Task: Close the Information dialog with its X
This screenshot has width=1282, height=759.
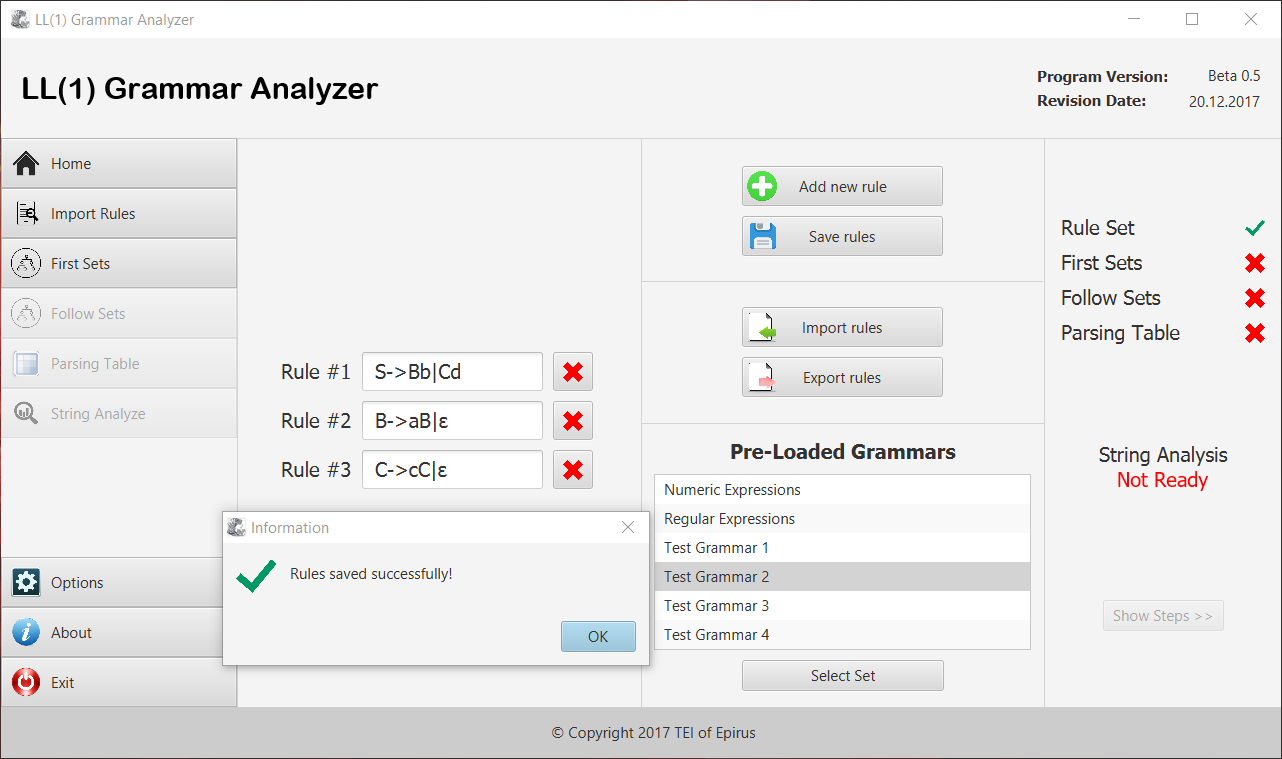Action: pos(628,527)
